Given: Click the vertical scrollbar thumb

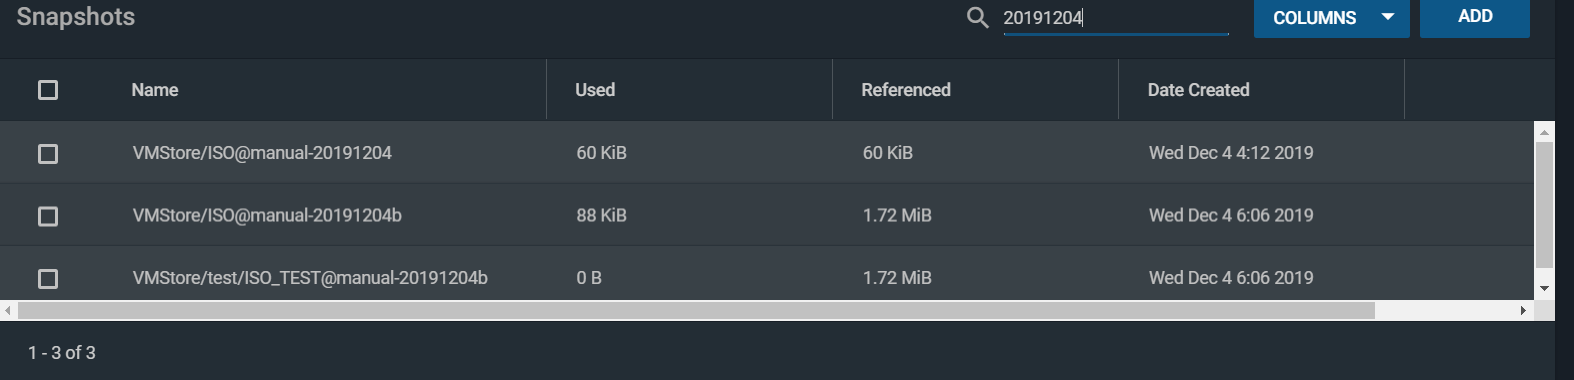Looking at the screenshot, I should (x=1544, y=205).
